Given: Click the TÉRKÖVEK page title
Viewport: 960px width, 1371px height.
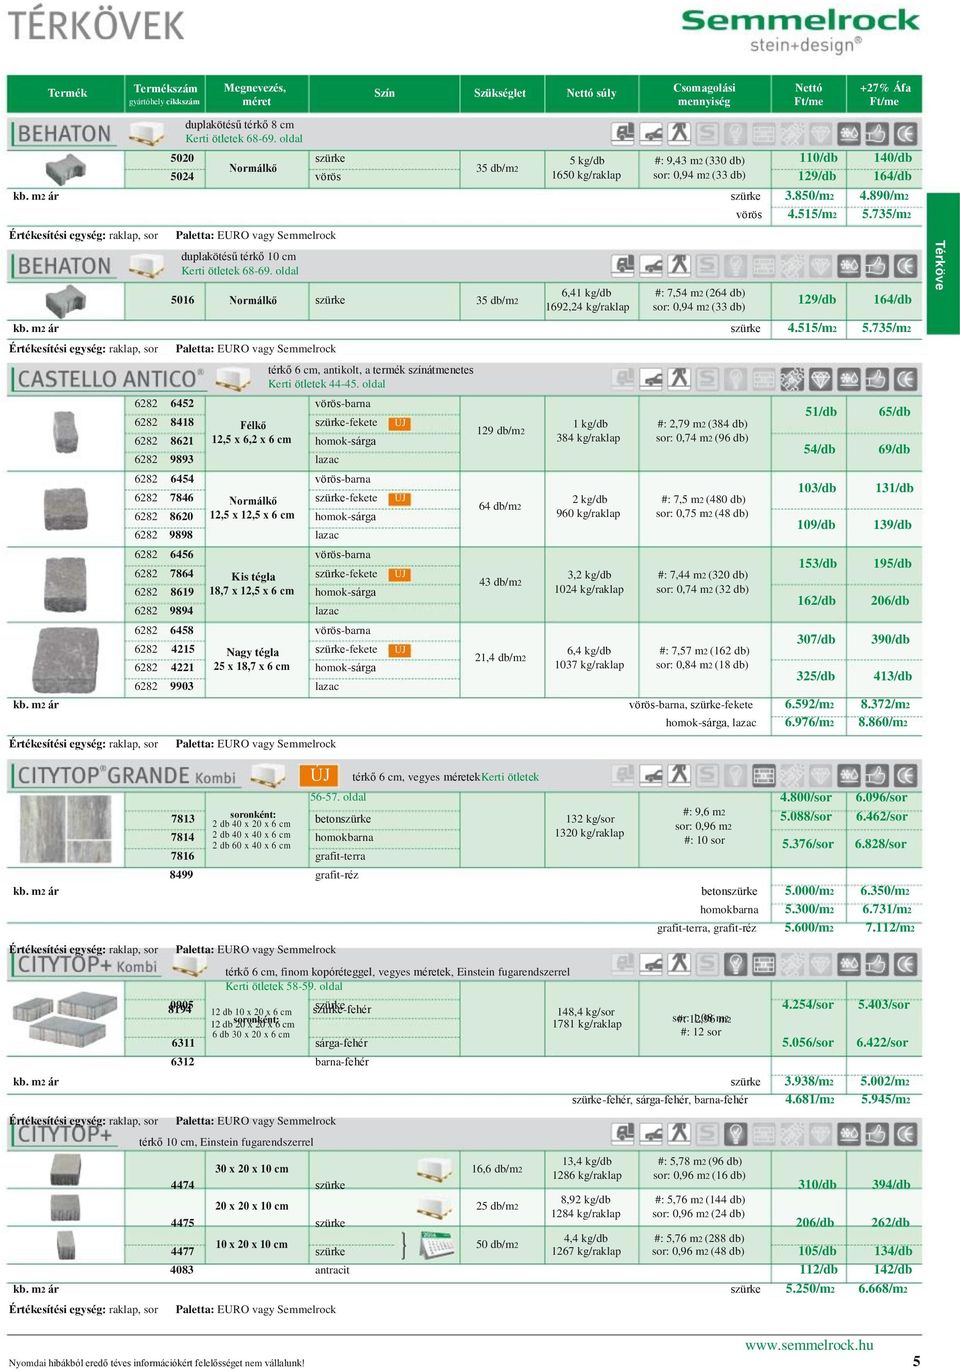Looking at the screenshot, I should tap(96, 25).
